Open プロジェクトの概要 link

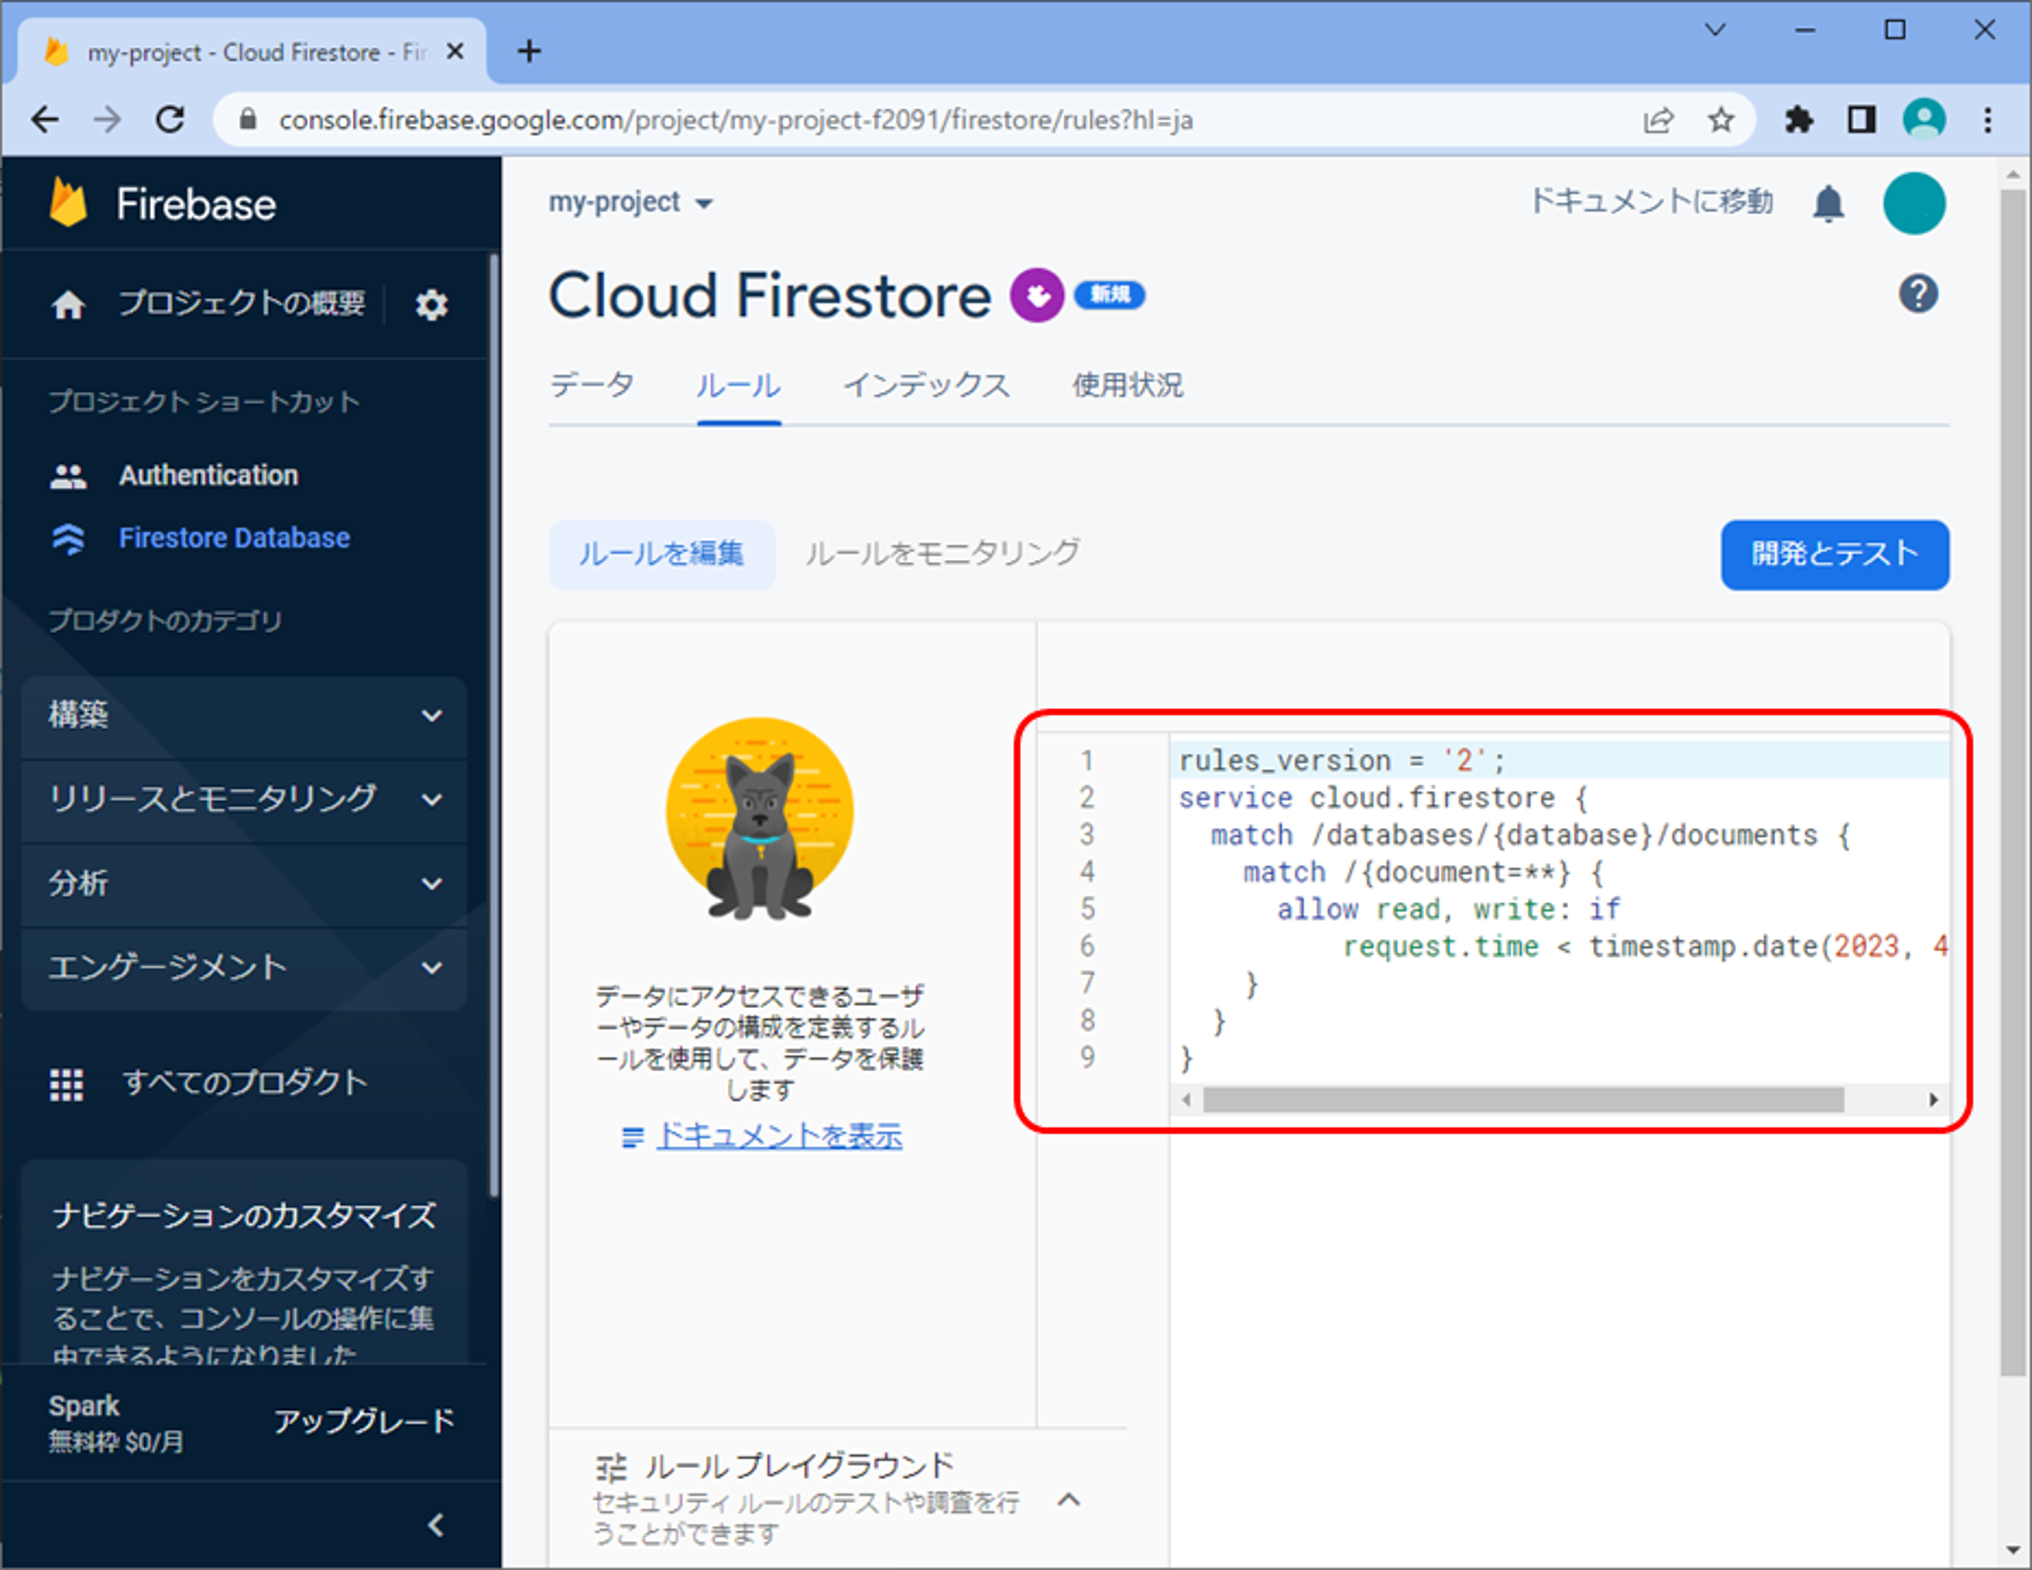(x=242, y=304)
